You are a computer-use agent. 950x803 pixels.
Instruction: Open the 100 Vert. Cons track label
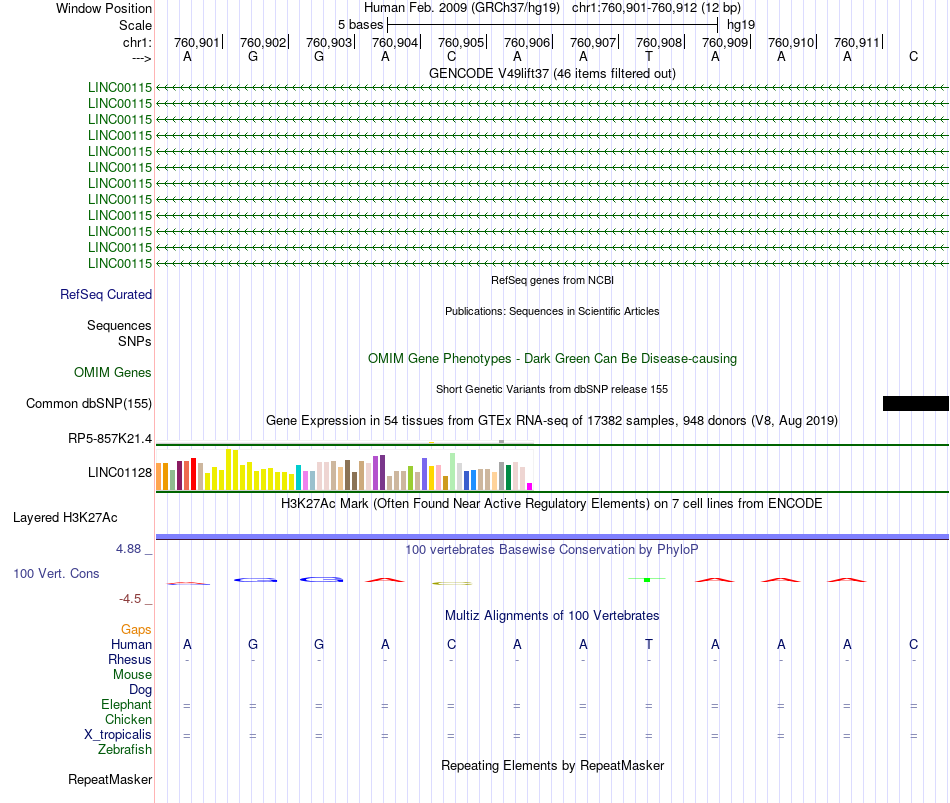[x=56, y=573]
